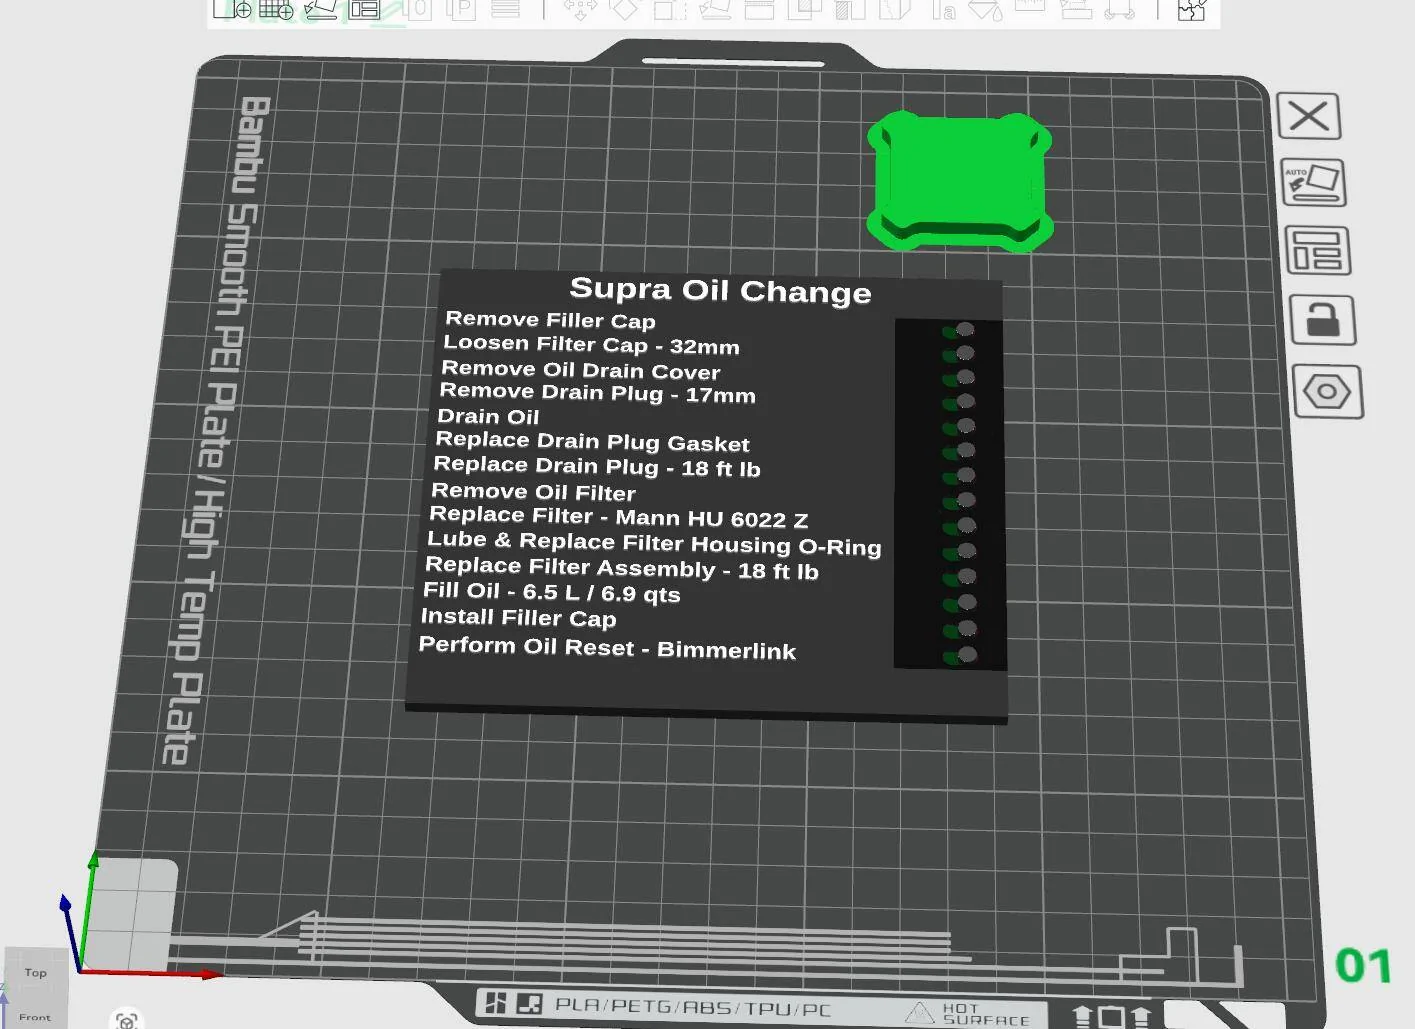This screenshot has height=1029, width=1415.
Task: Click the Arrange all objects toolbar icon
Action: (364, 9)
